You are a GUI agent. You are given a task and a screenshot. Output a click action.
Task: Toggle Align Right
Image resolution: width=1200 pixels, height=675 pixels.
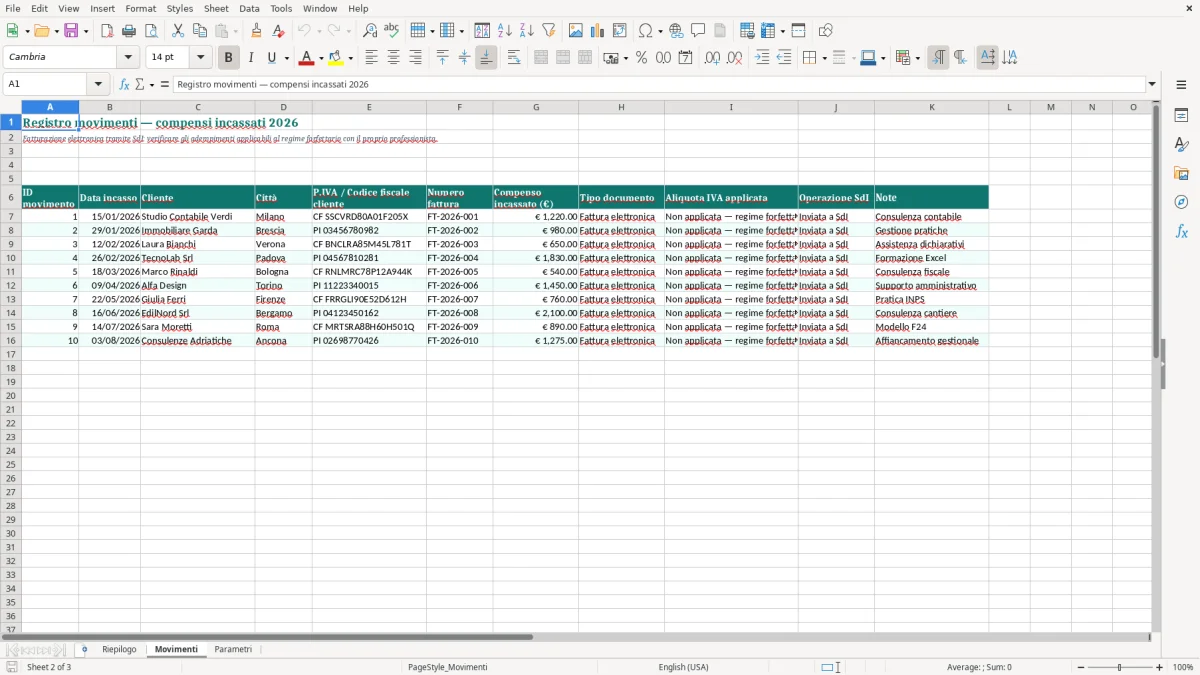pos(416,58)
